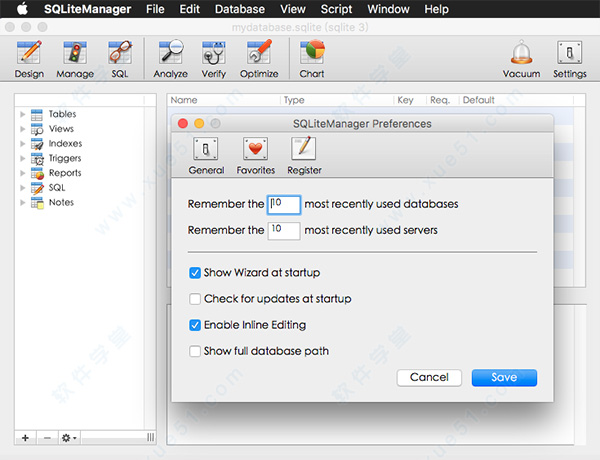The image size is (600, 460).
Task: Expand the Reports tree node
Action: (x=23, y=173)
